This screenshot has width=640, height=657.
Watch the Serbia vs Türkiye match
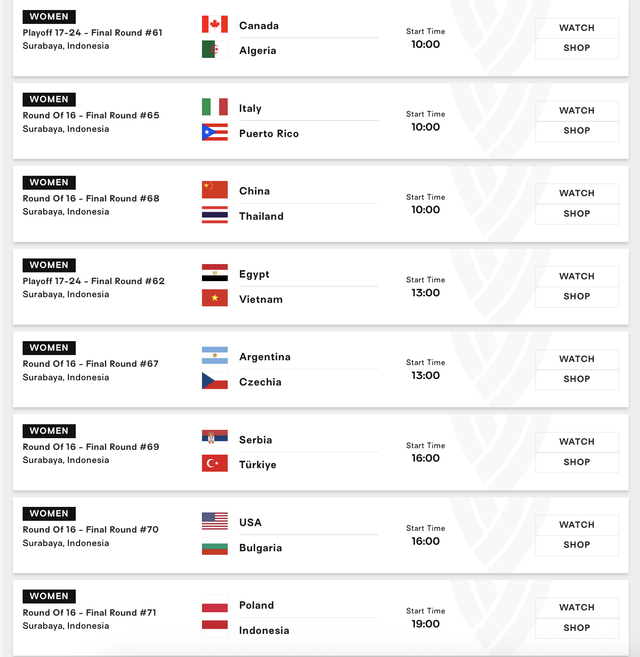tap(577, 442)
